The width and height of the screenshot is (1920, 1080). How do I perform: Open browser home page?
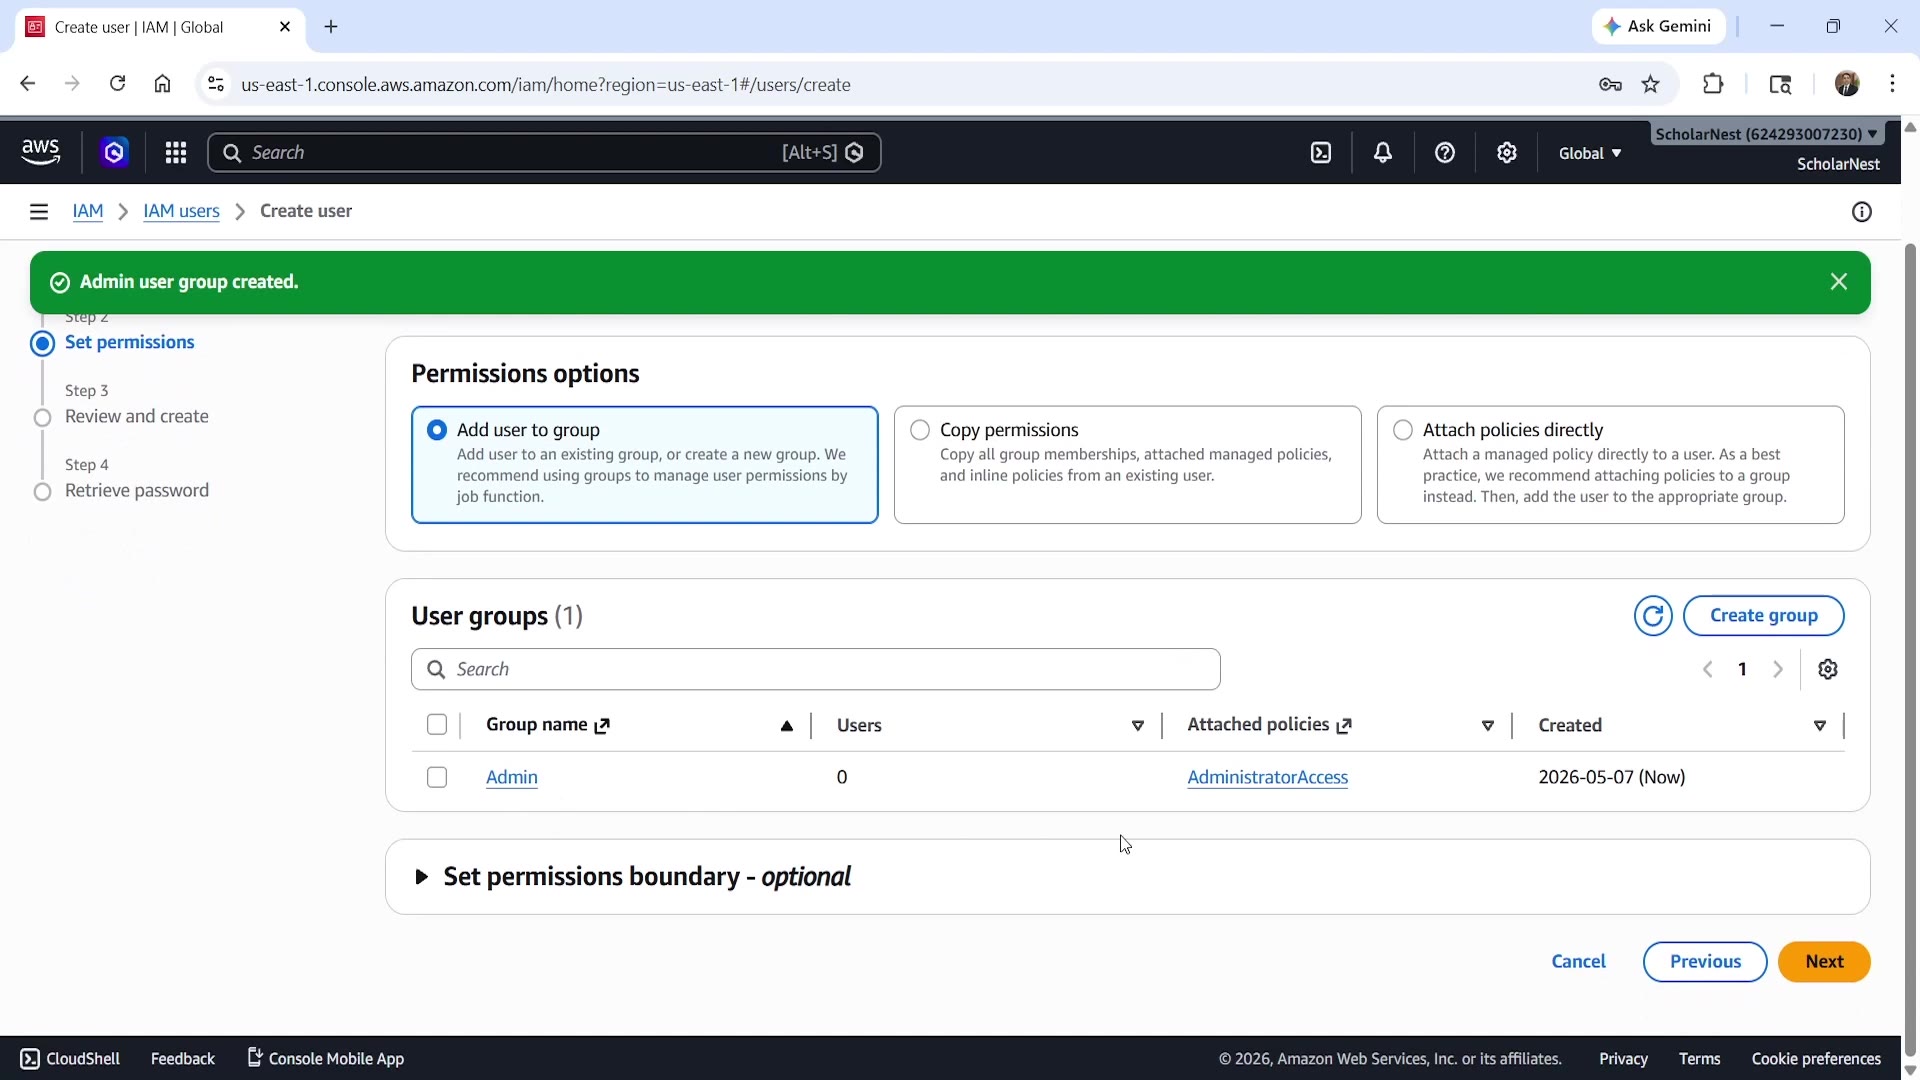162,84
